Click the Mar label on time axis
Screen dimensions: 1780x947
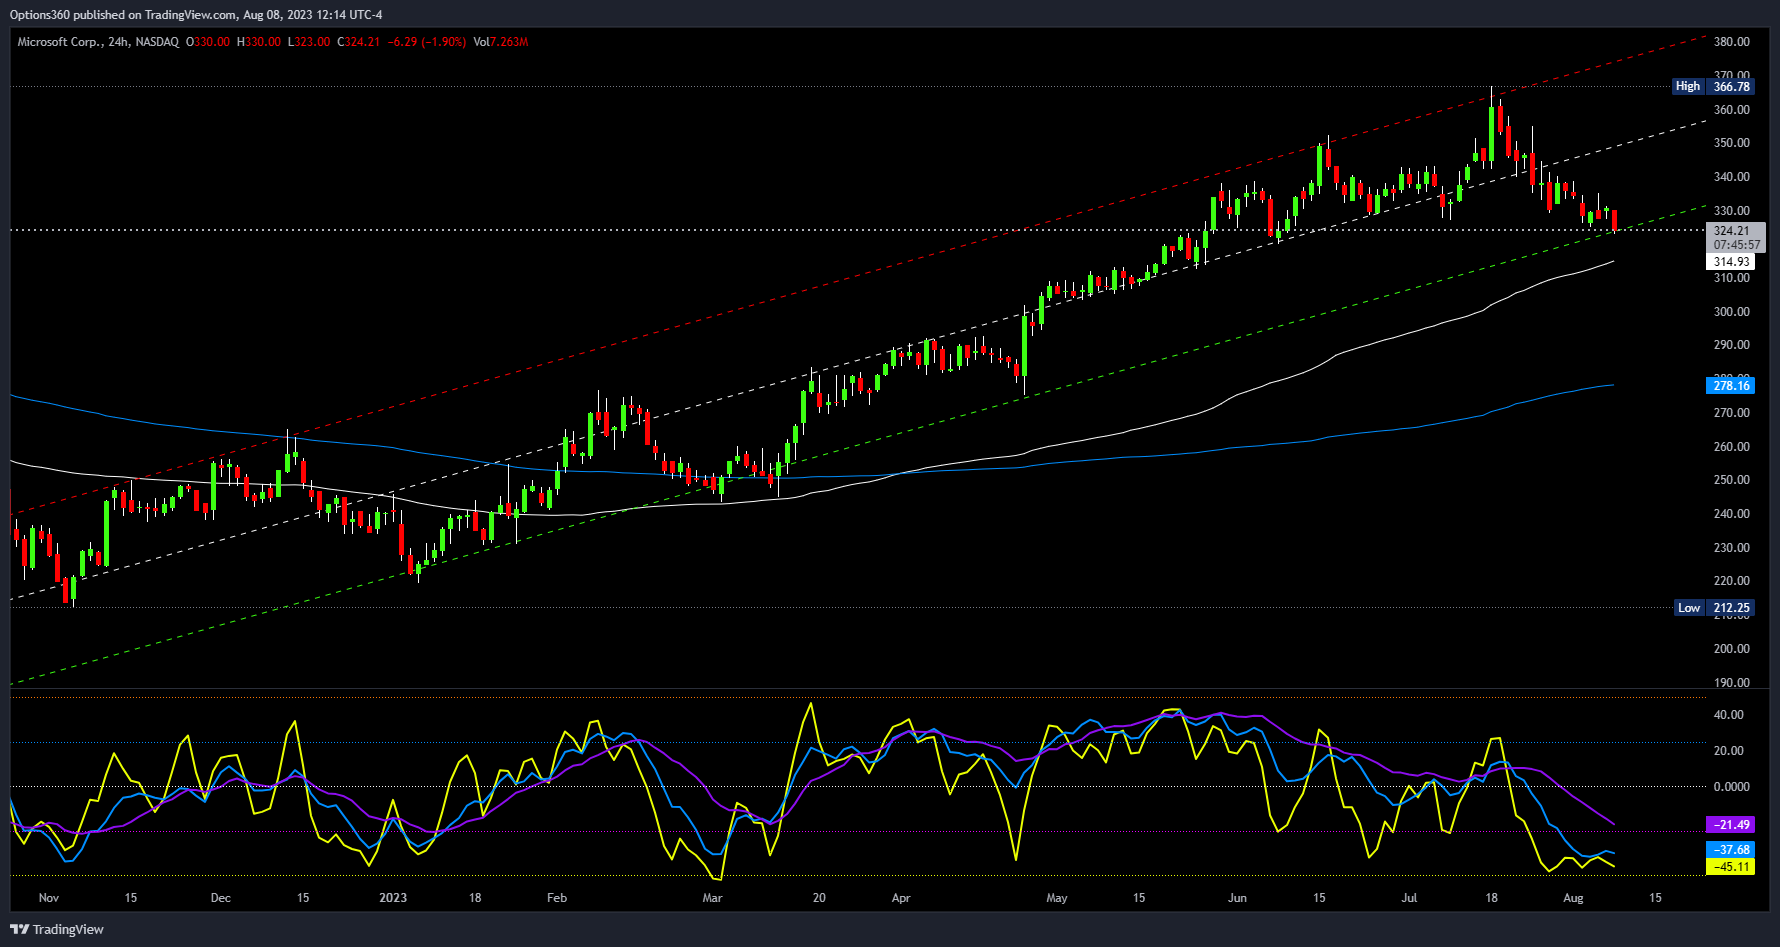point(712,898)
